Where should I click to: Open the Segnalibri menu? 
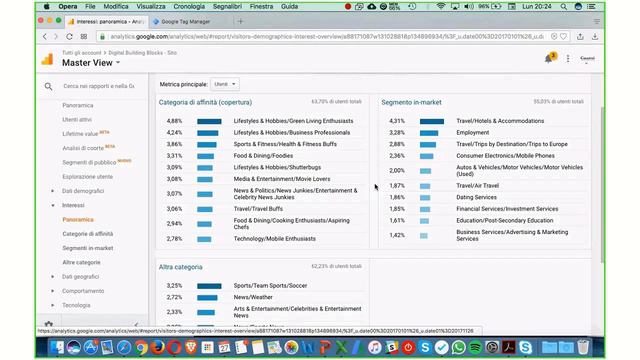pyautogui.click(x=227, y=7)
